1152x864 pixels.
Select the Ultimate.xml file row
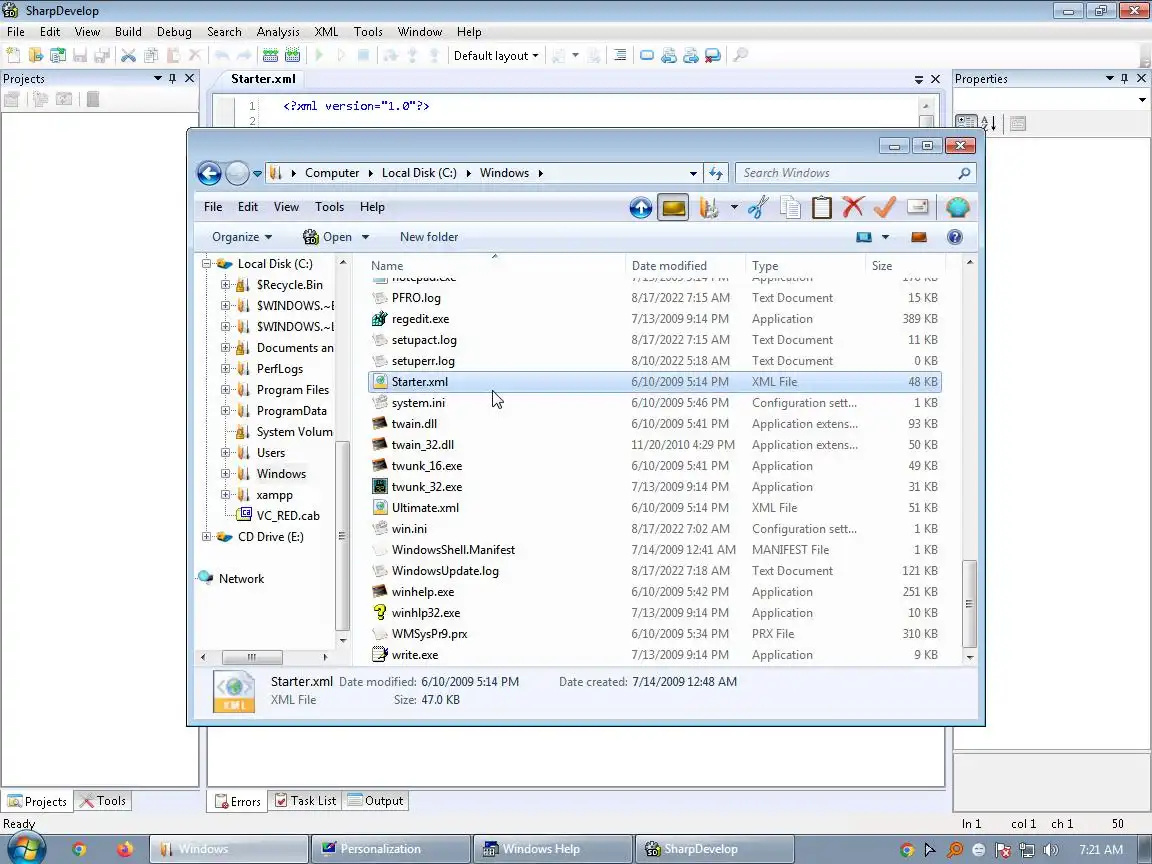tap(654, 508)
